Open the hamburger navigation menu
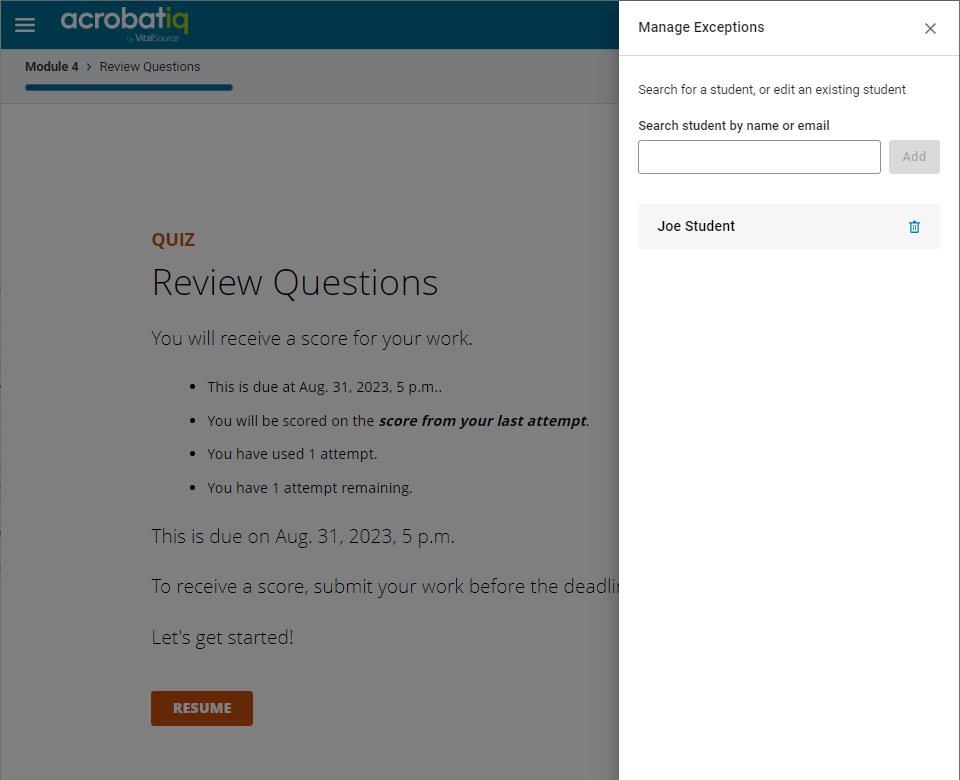Viewport: 960px width, 780px height. [x=25, y=25]
